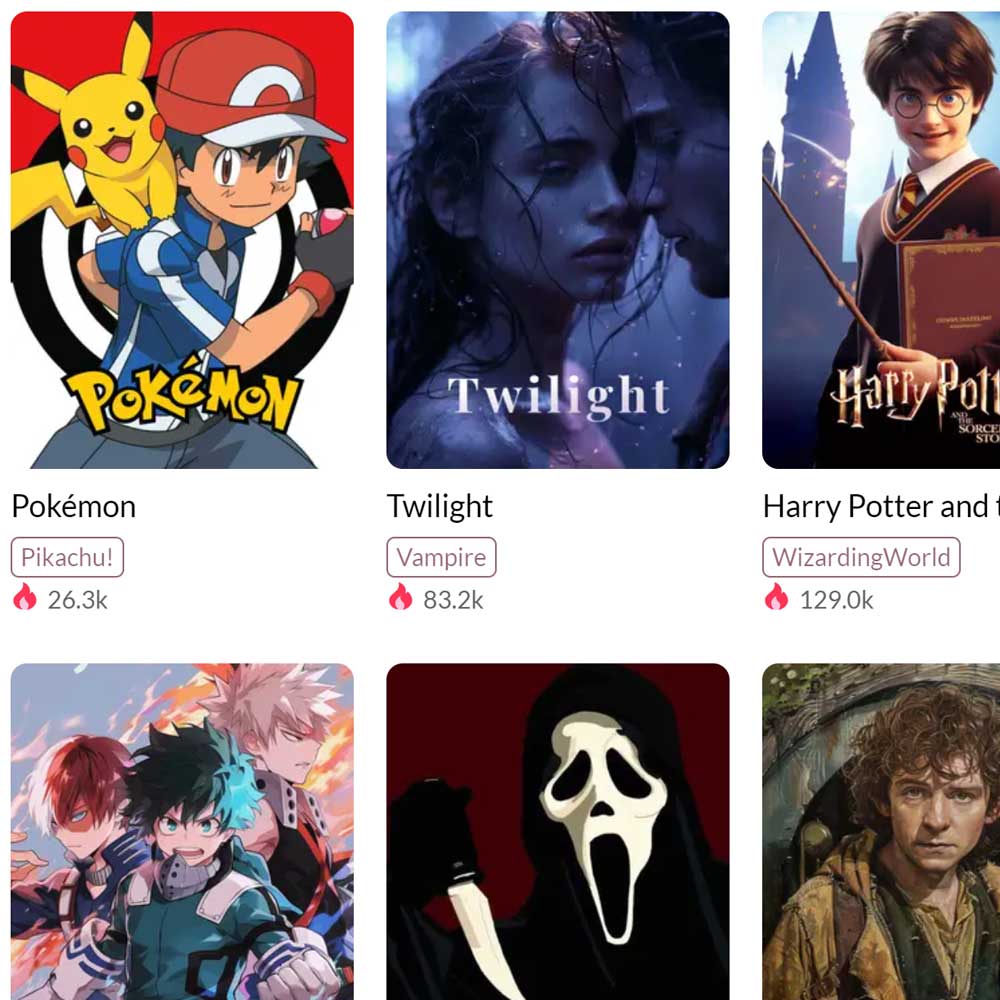The image size is (1000, 1000).
Task: Click the Harry Potter title link
Action: (881, 507)
